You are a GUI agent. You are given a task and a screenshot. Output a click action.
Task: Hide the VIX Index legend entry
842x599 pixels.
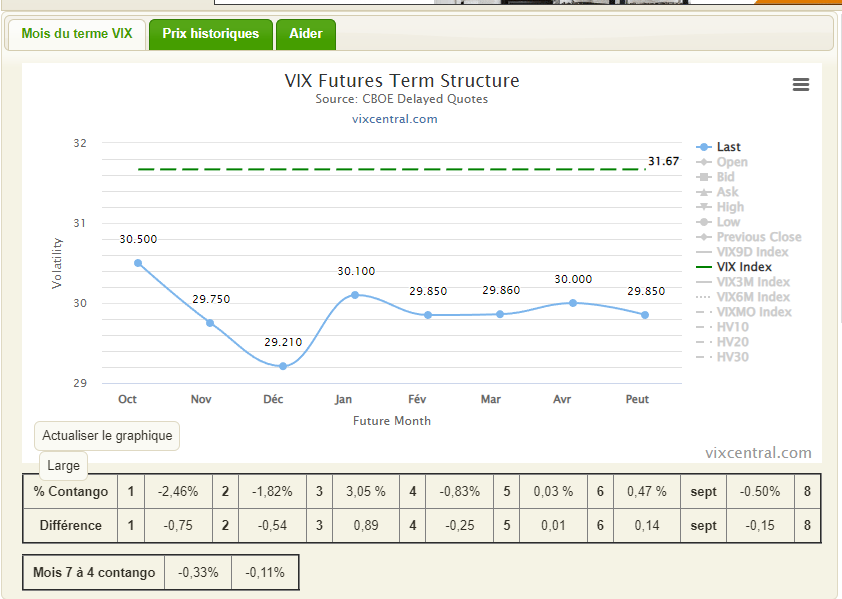point(734,267)
